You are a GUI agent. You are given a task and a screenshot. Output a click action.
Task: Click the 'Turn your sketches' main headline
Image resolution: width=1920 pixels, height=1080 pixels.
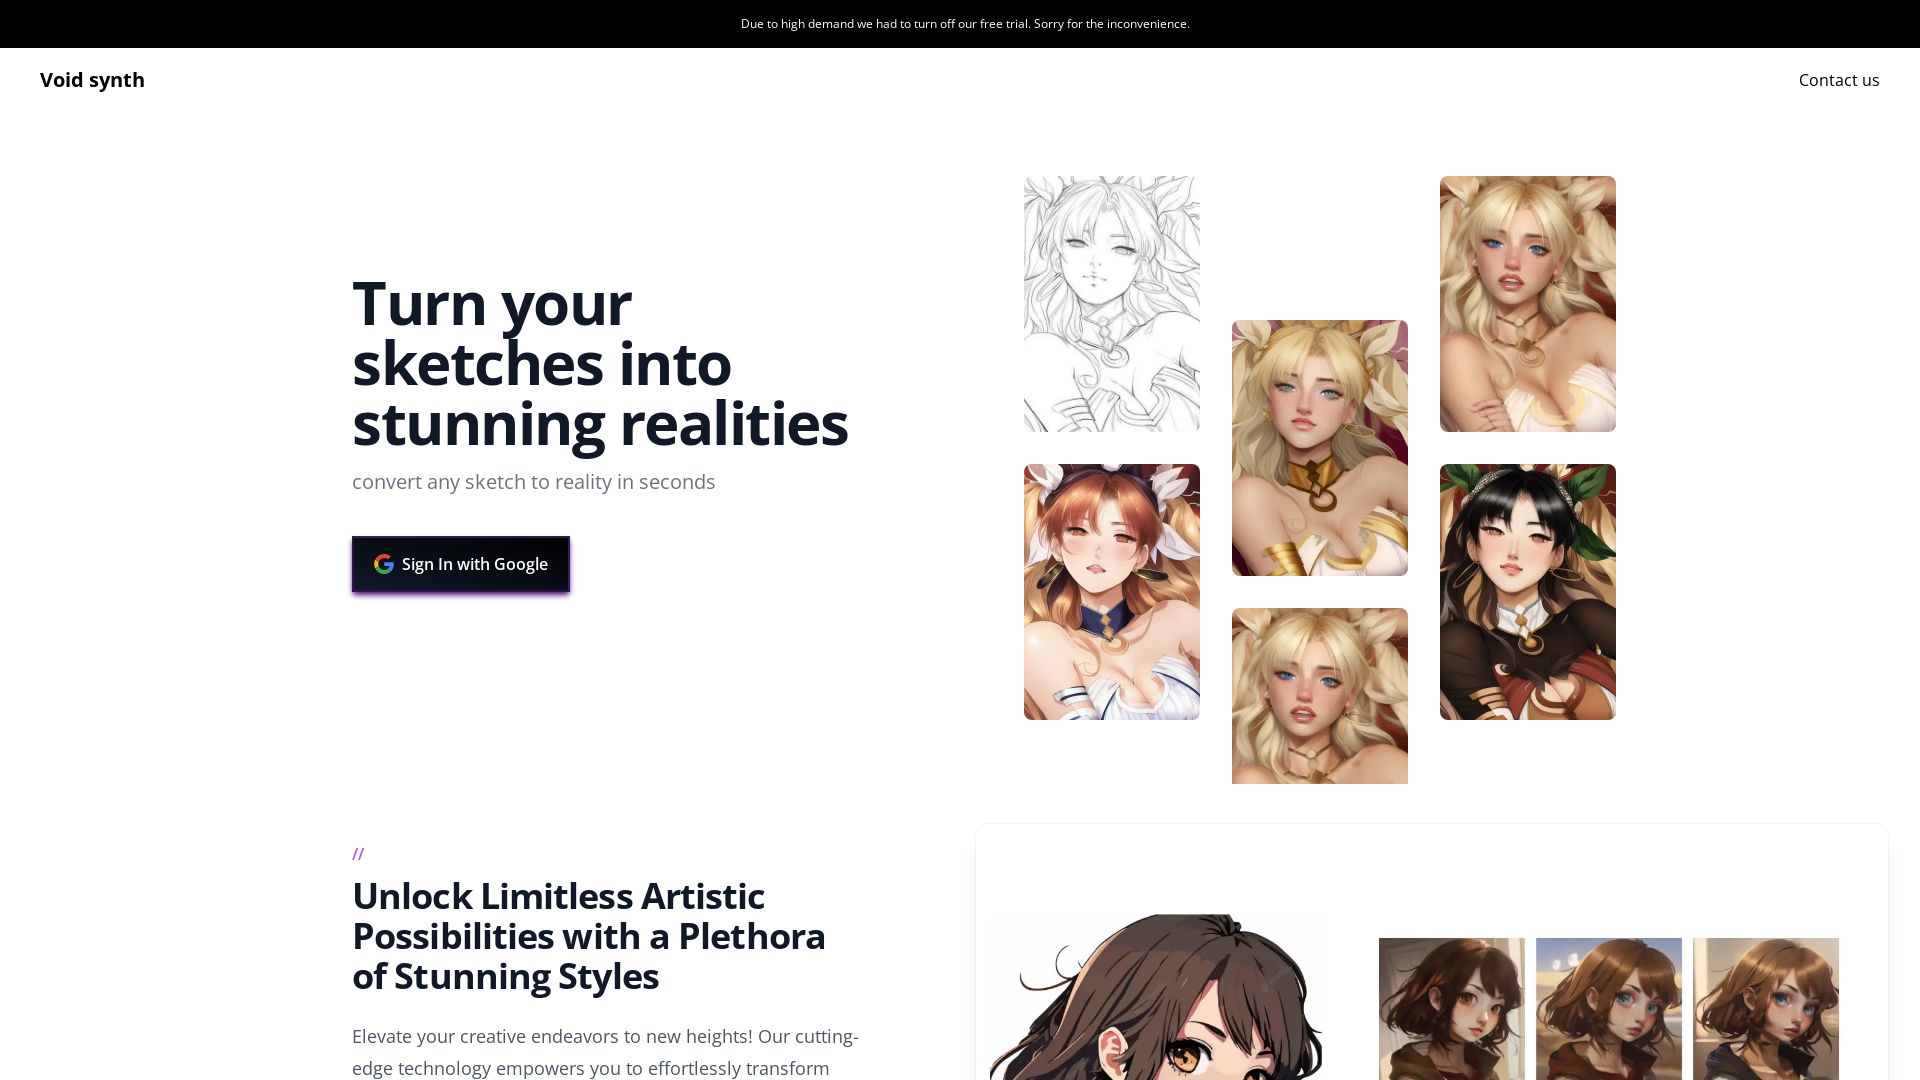600,364
